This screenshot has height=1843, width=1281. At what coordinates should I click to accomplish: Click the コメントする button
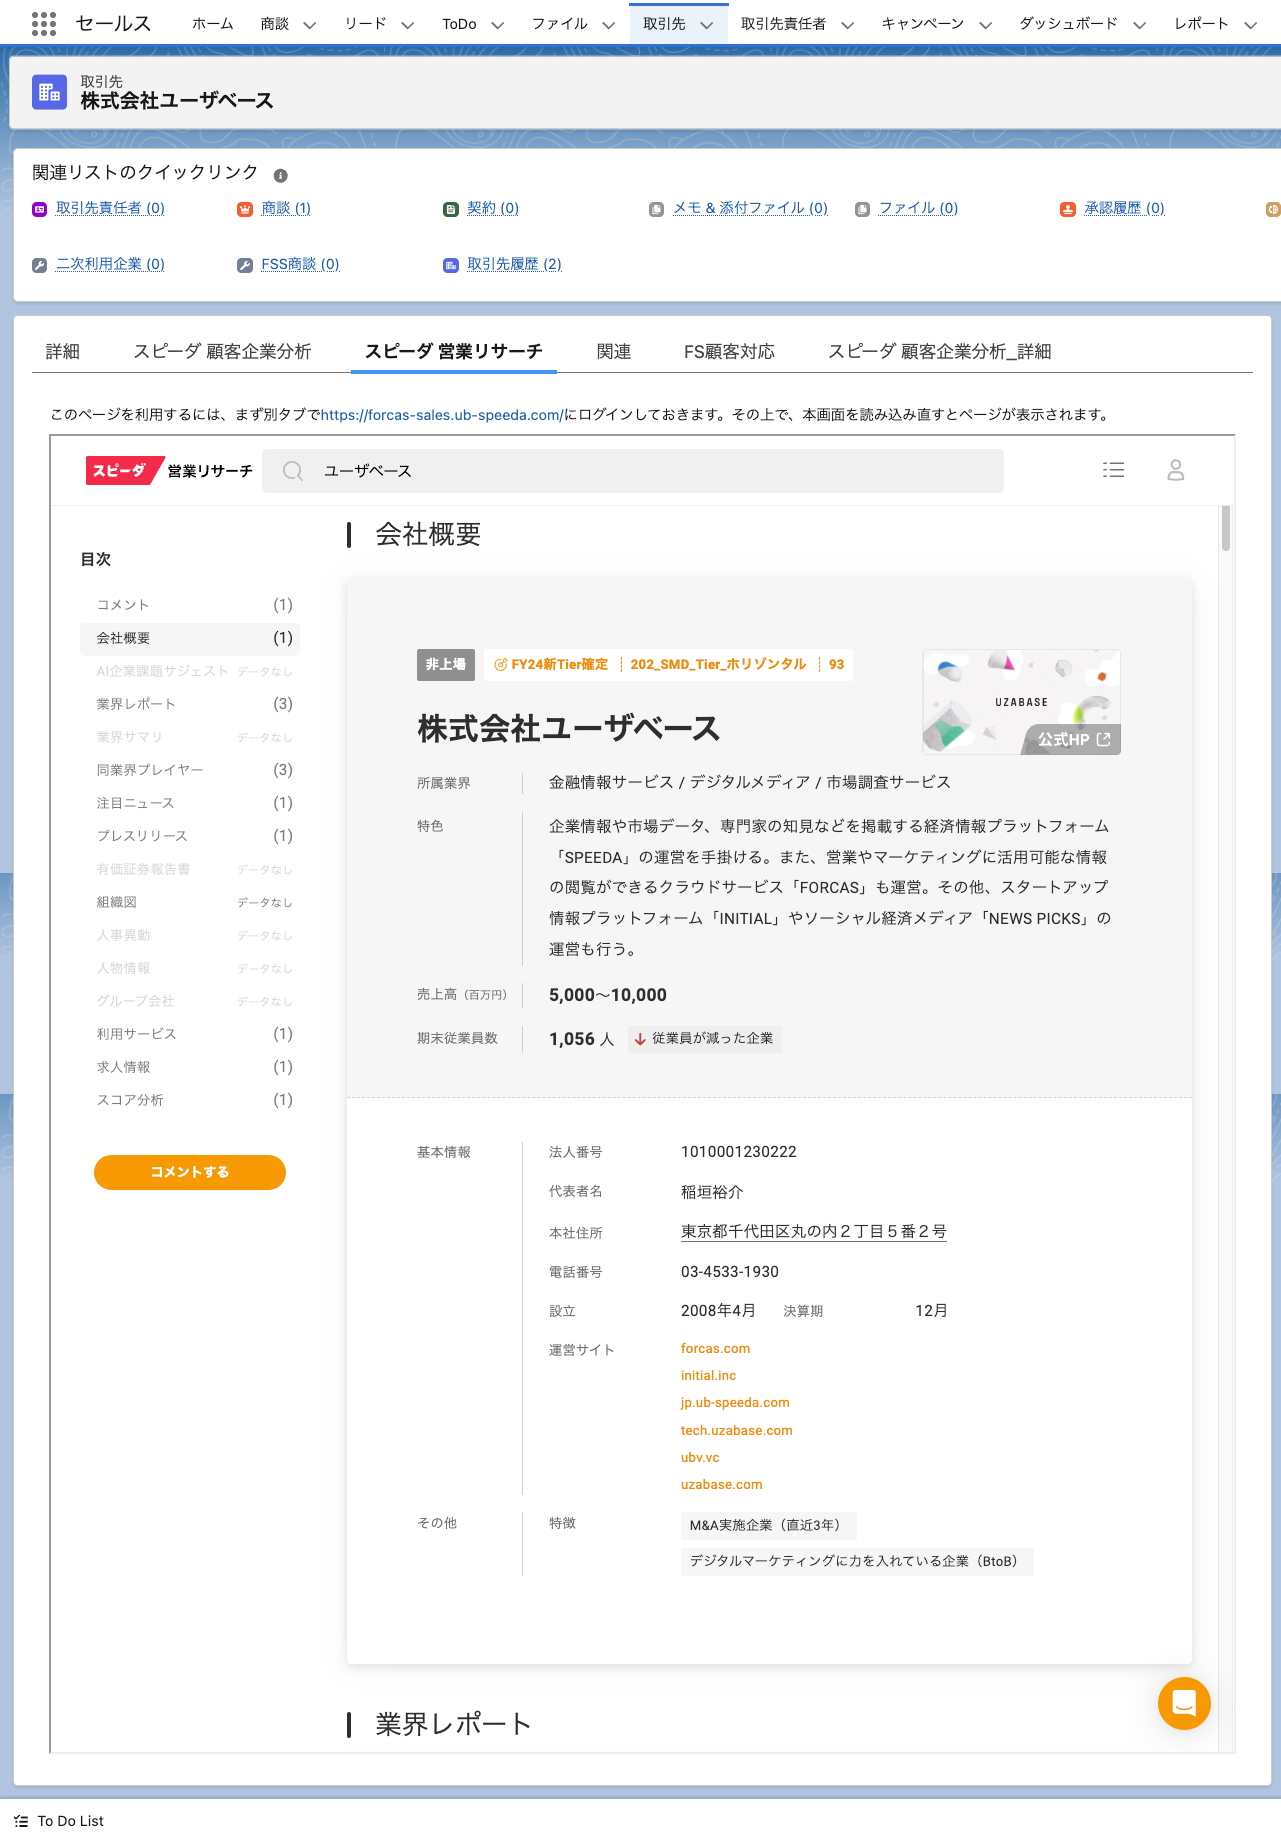click(x=190, y=1172)
